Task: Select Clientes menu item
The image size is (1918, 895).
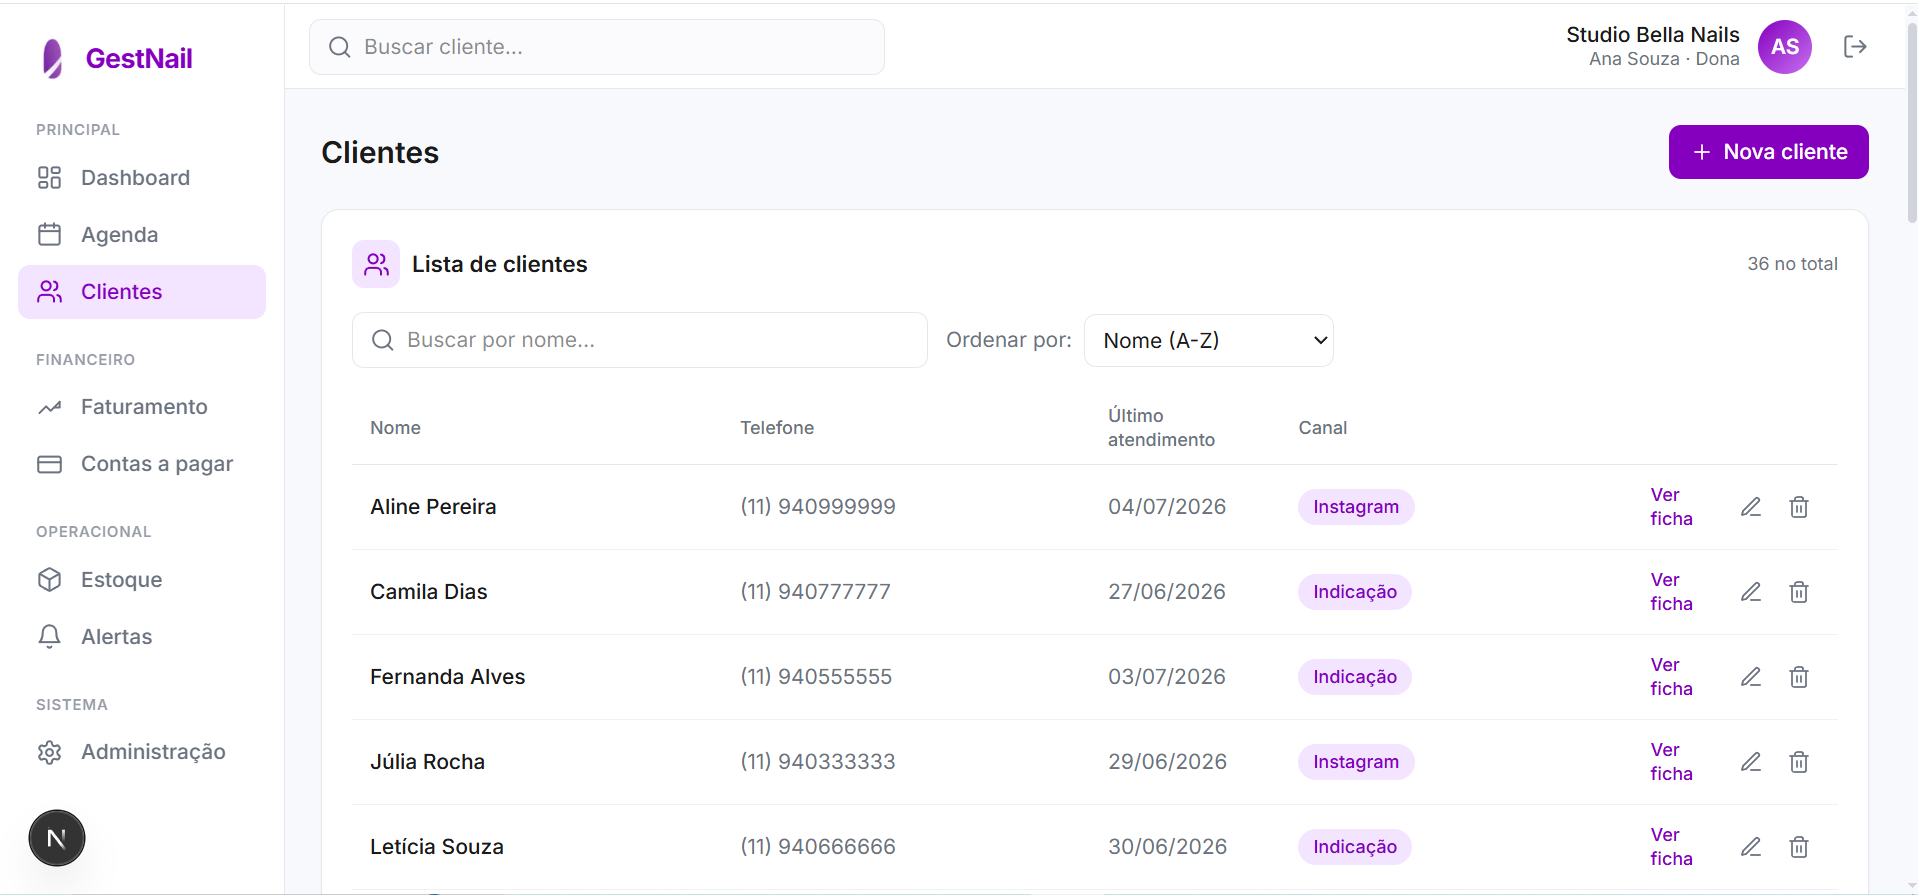Action: coord(142,292)
